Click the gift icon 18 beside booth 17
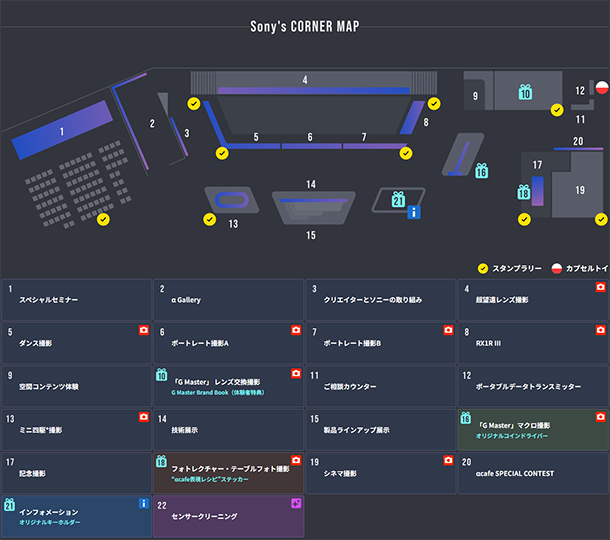Image resolution: width=610 pixels, height=540 pixels. tap(523, 192)
